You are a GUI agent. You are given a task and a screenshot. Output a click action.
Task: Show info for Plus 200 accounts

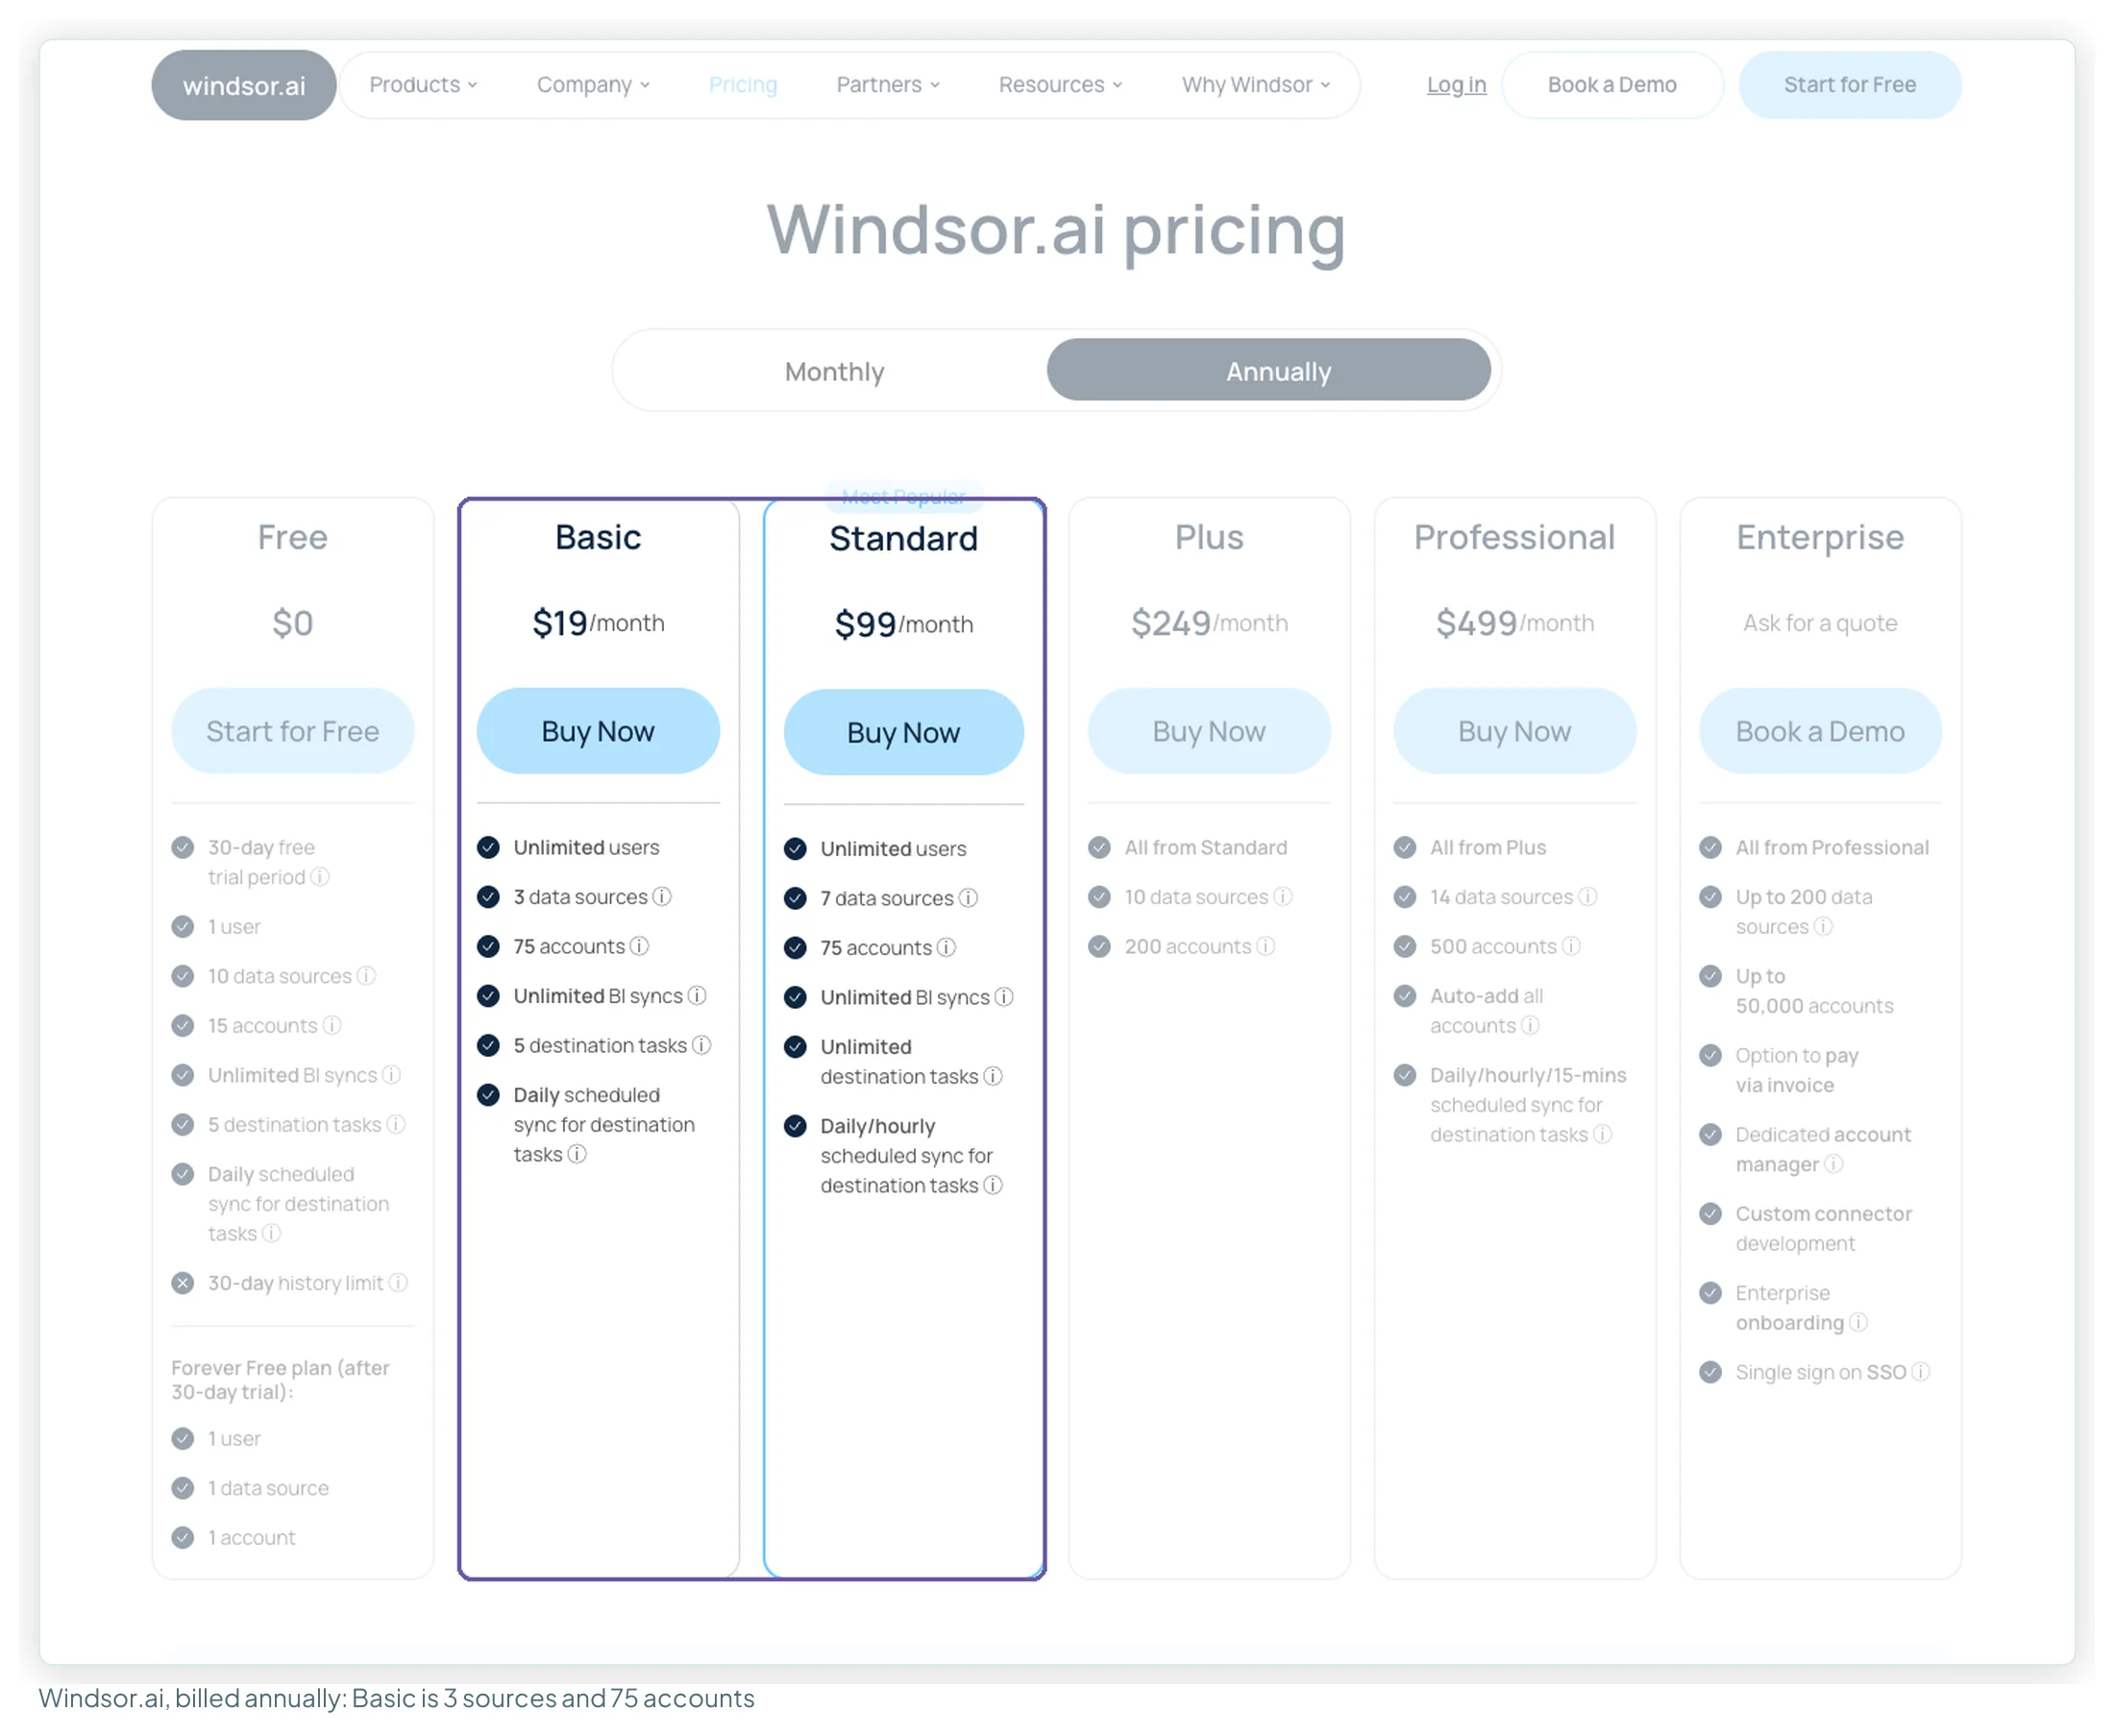(1266, 946)
